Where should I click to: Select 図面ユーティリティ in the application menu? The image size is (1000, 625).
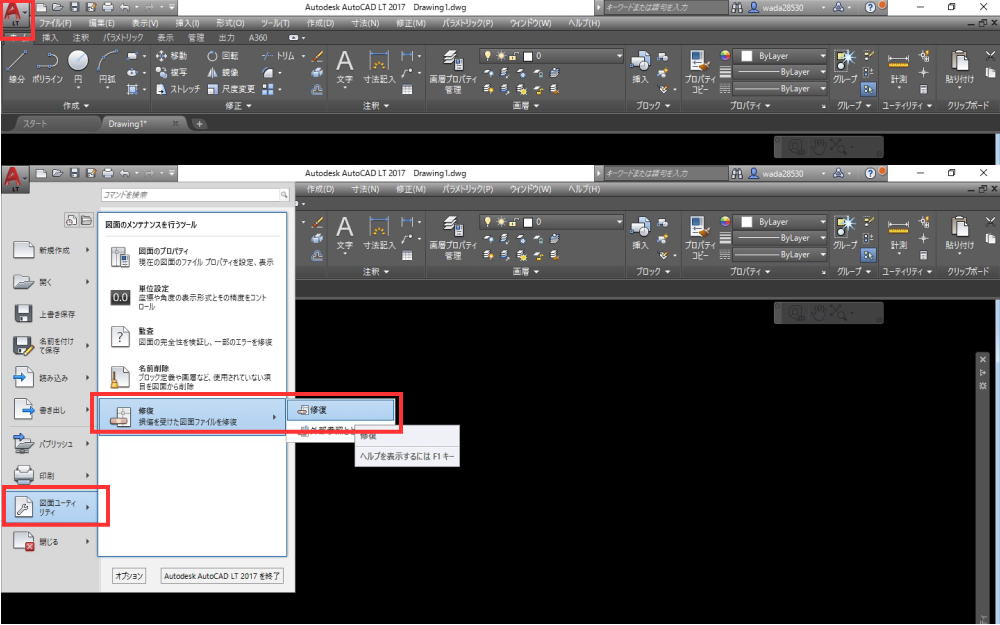[x=51, y=507]
